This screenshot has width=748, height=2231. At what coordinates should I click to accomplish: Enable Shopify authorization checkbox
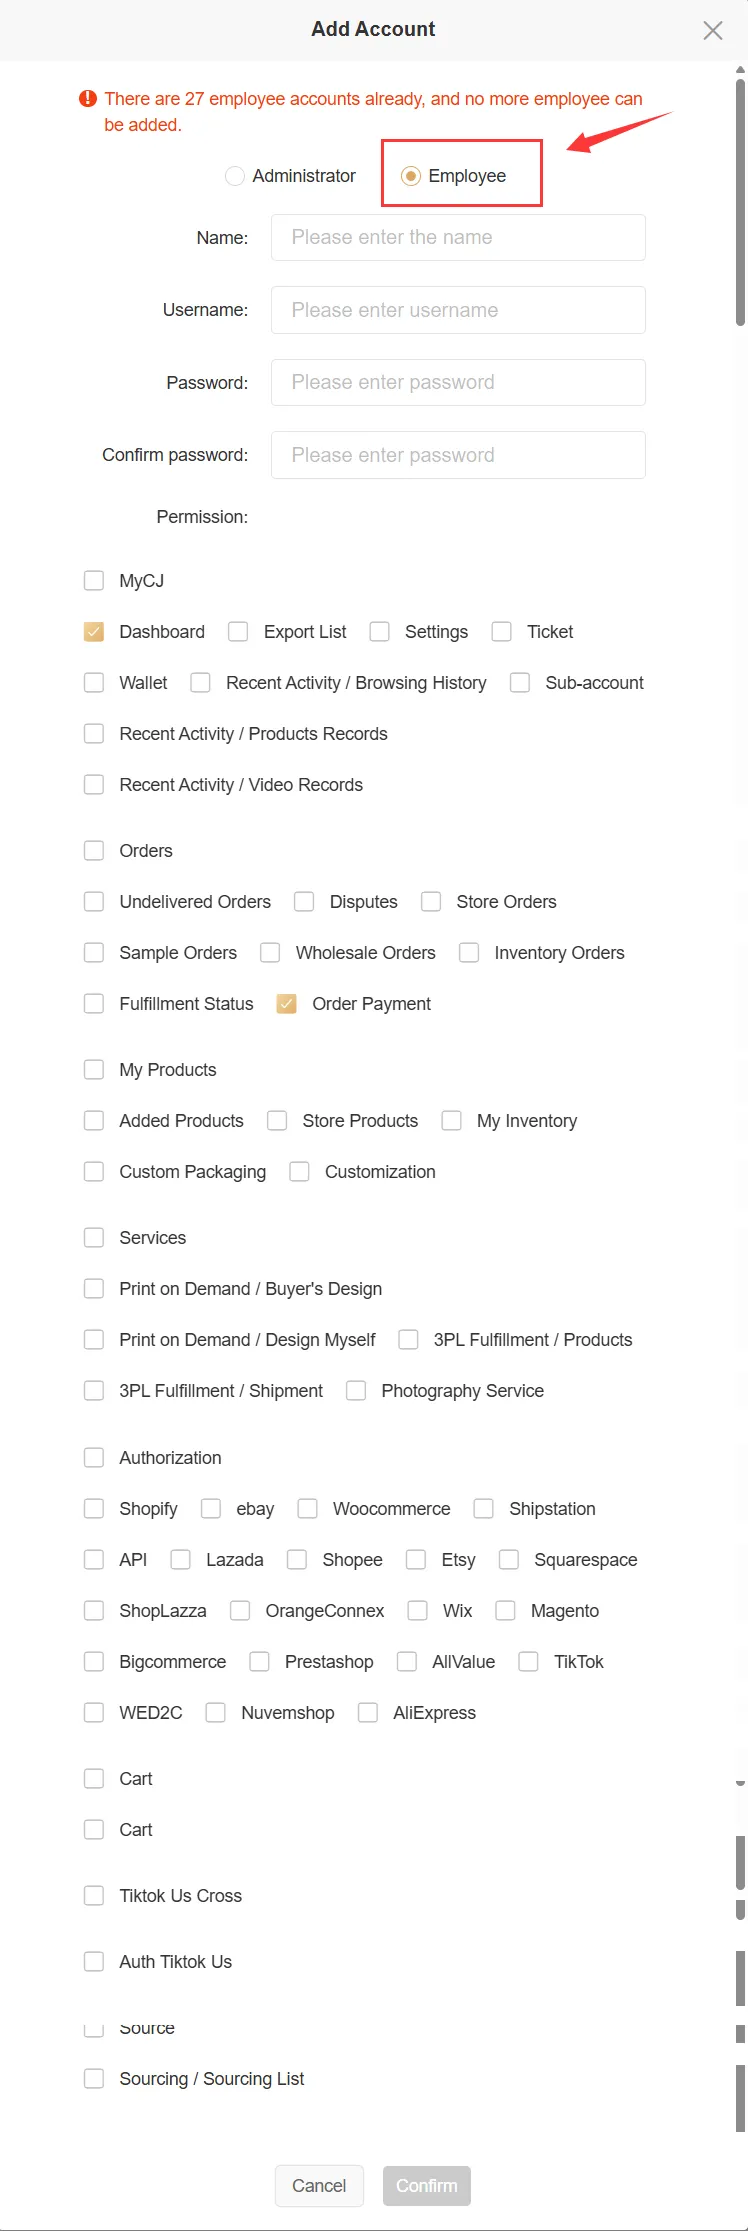(94, 1509)
